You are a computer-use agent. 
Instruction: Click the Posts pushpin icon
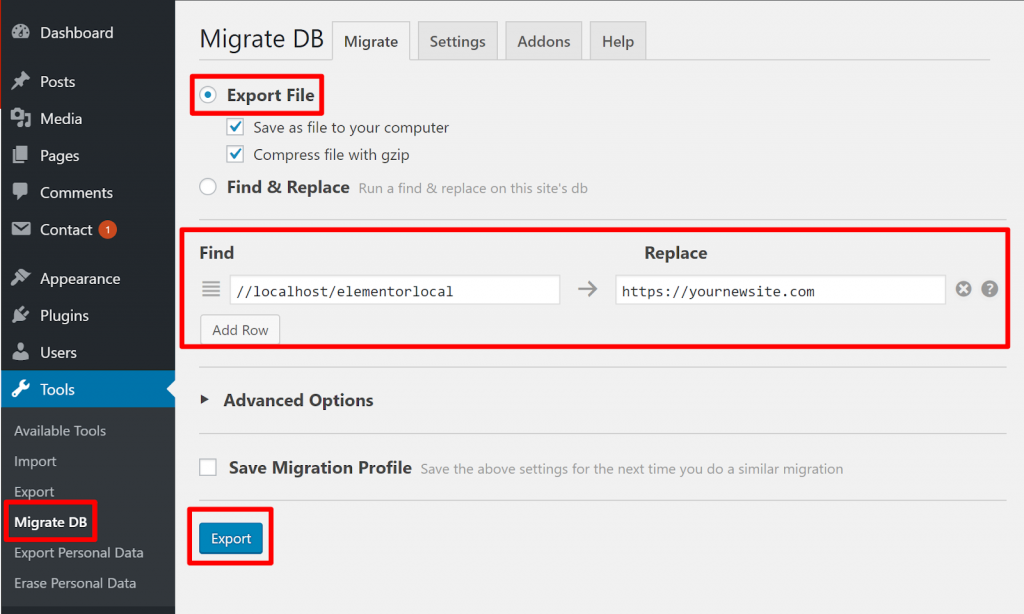[x=20, y=82]
